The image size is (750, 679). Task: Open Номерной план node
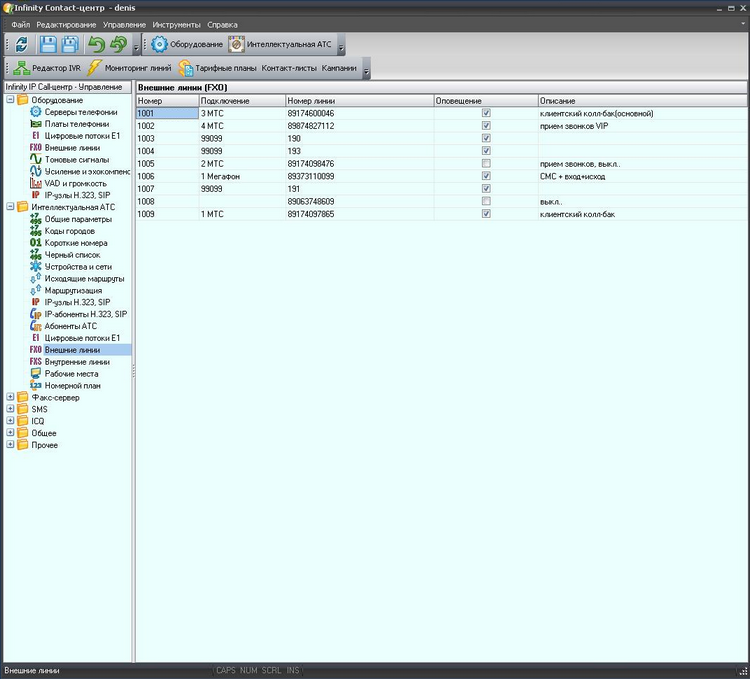pos(72,385)
